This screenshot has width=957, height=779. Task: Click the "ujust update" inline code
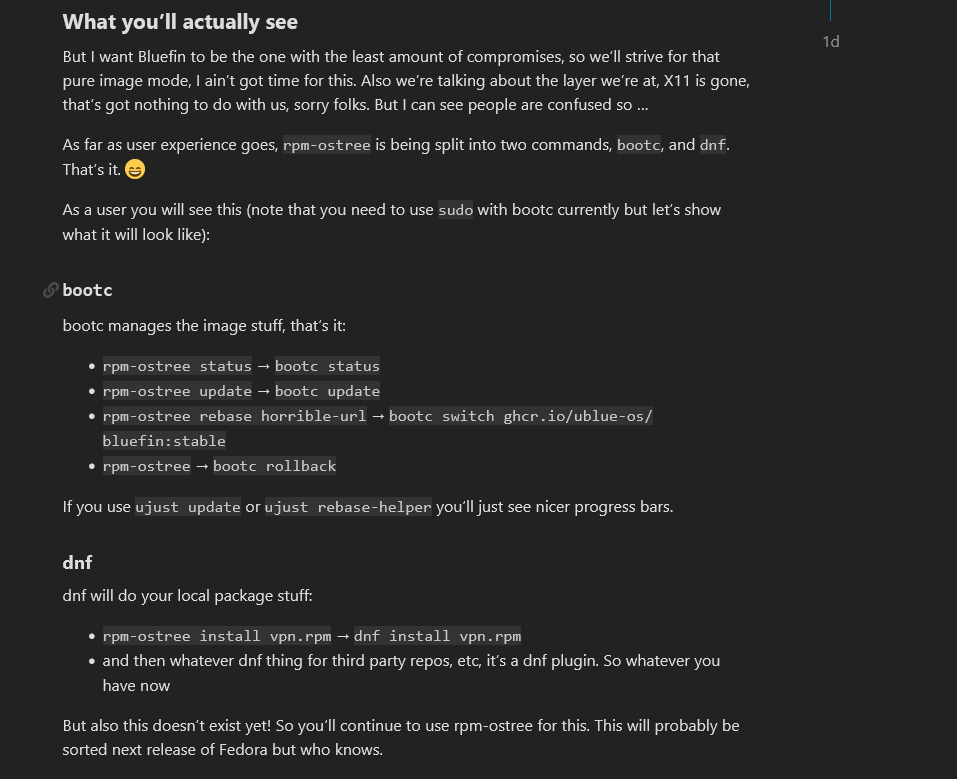point(188,507)
